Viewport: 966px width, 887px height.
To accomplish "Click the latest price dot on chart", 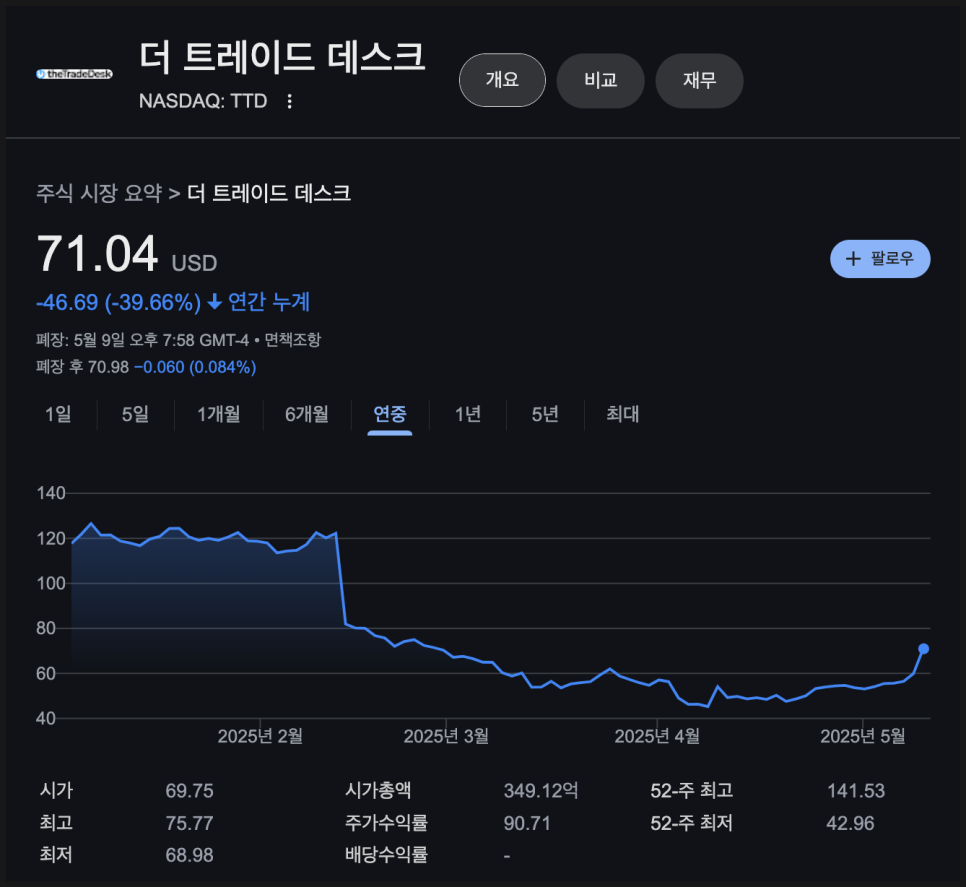I will point(923,649).
